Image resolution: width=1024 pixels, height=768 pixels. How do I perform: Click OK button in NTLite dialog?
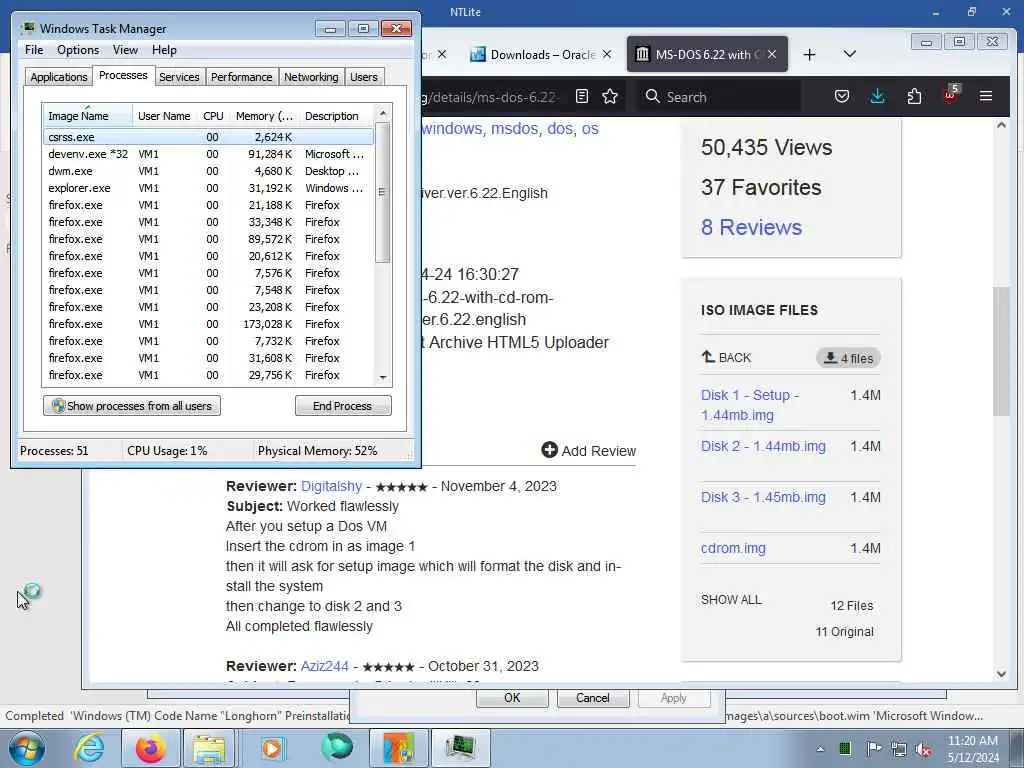(512, 697)
